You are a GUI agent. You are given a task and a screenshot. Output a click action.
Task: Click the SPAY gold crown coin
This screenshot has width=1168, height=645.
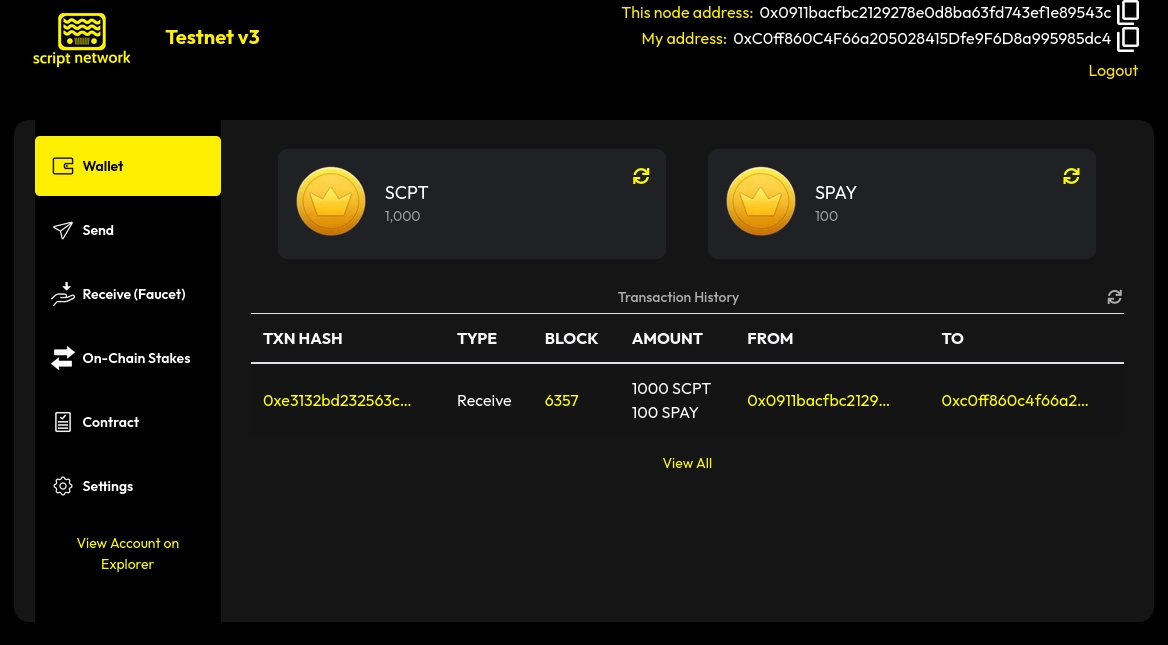pos(760,202)
